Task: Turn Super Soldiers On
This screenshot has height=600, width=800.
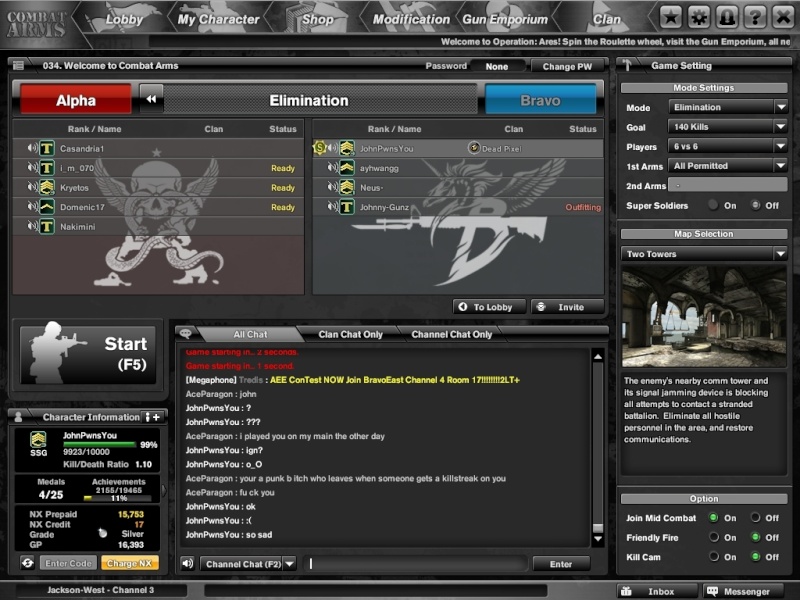Action: (x=713, y=205)
